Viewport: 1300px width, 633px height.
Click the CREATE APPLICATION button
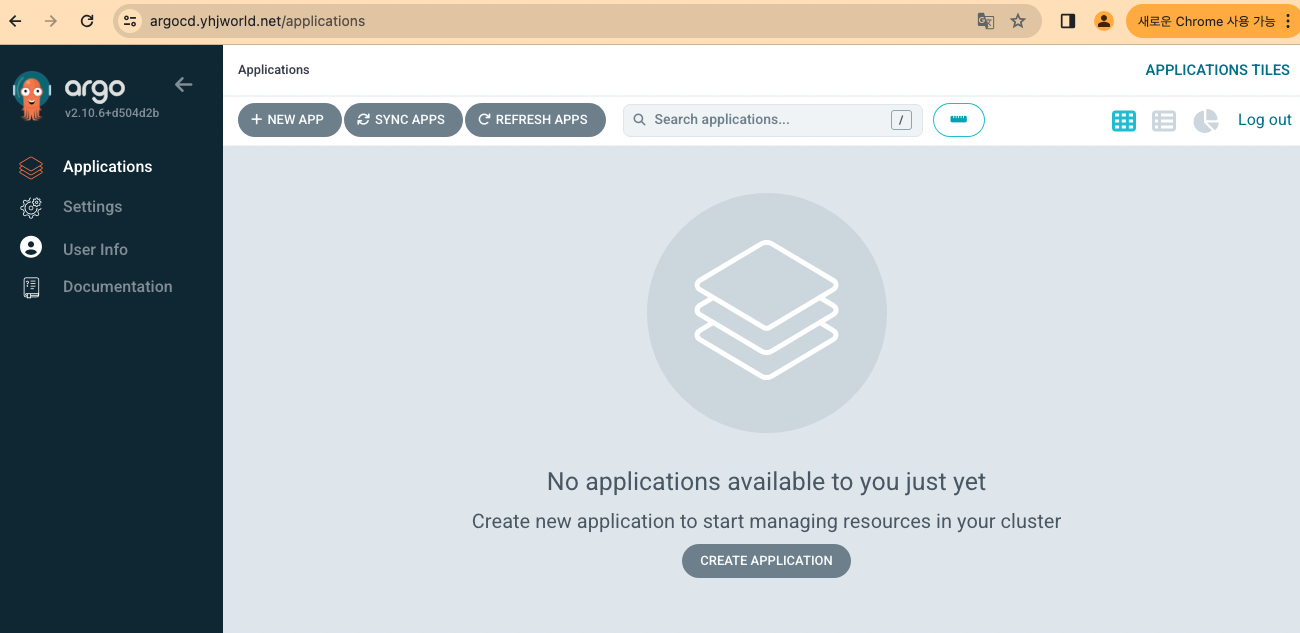click(x=766, y=561)
